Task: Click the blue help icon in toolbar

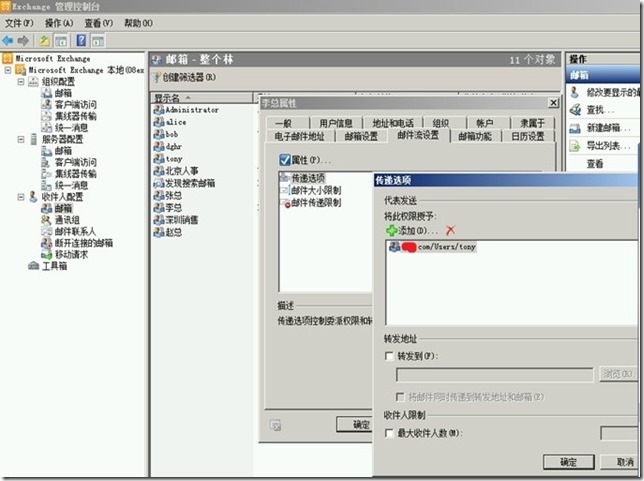Action: coord(79,40)
